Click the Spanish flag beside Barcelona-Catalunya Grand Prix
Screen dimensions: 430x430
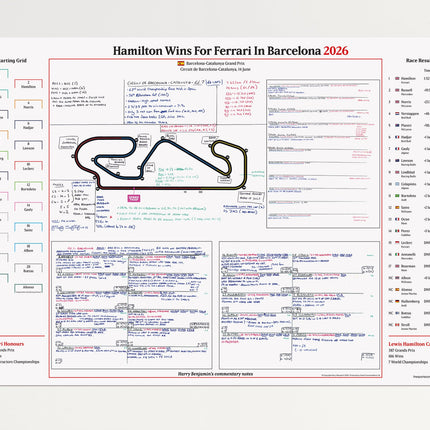click(181, 63)
